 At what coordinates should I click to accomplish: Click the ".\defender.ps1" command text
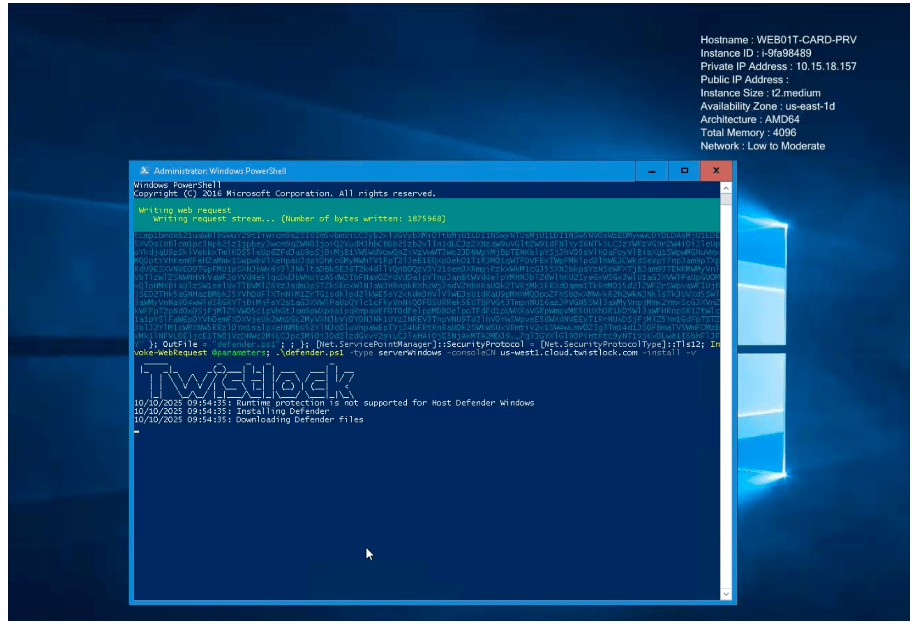[x=310, y=353]
